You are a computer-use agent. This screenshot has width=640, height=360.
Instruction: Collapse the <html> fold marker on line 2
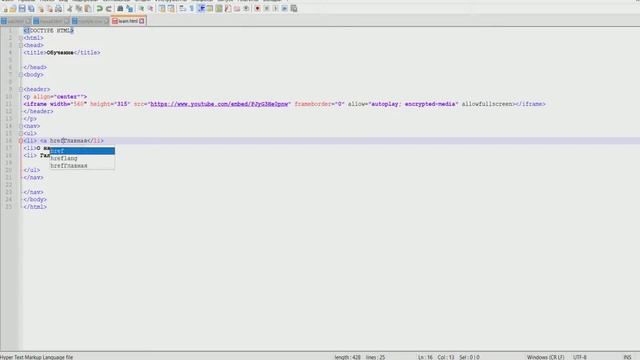click(x=21, y=38)
